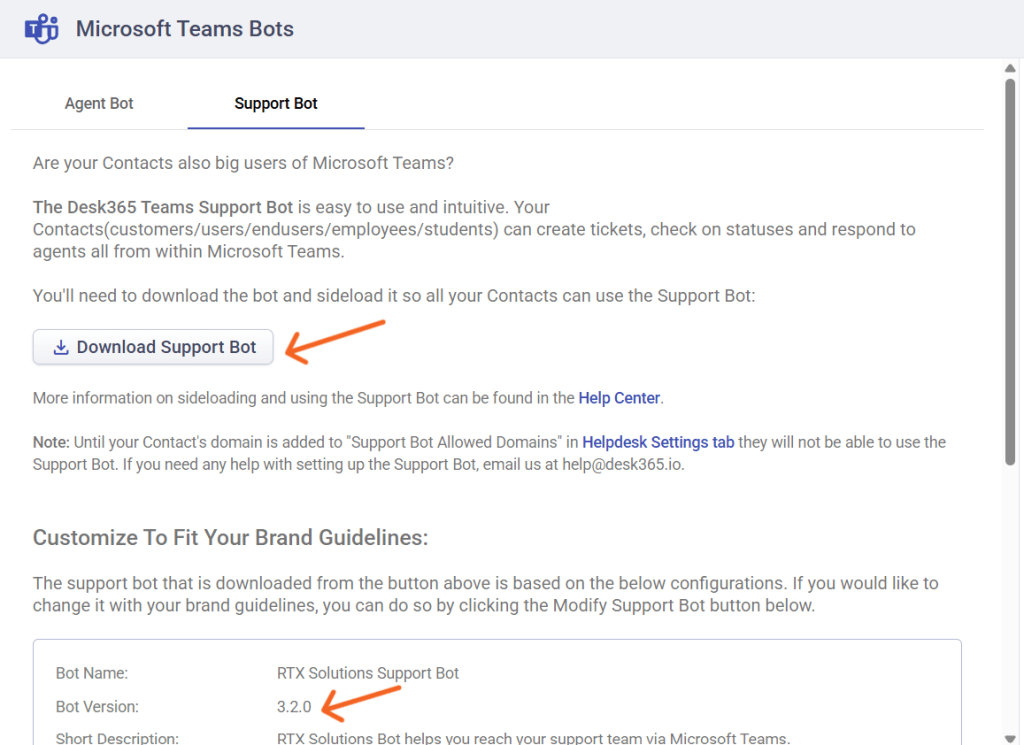Viewport: 1024px width, 745px height.
Task: Click the Microsoft Teams Bots page title
Action: pos(185,29)
